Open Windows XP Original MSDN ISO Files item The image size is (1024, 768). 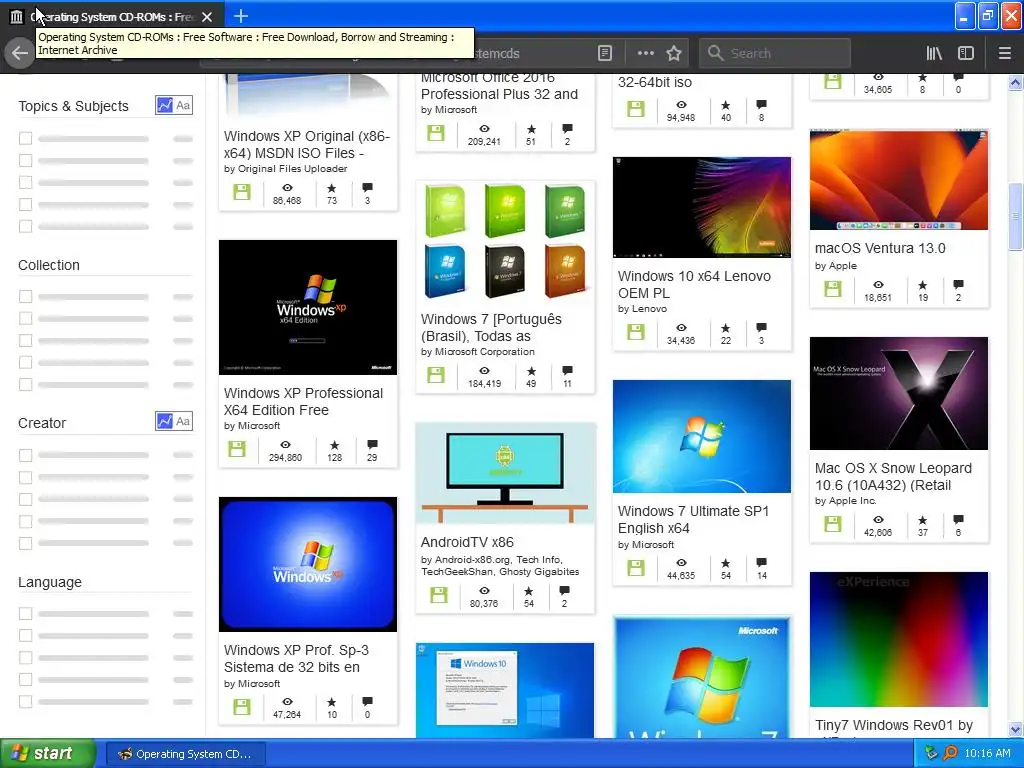306,144
